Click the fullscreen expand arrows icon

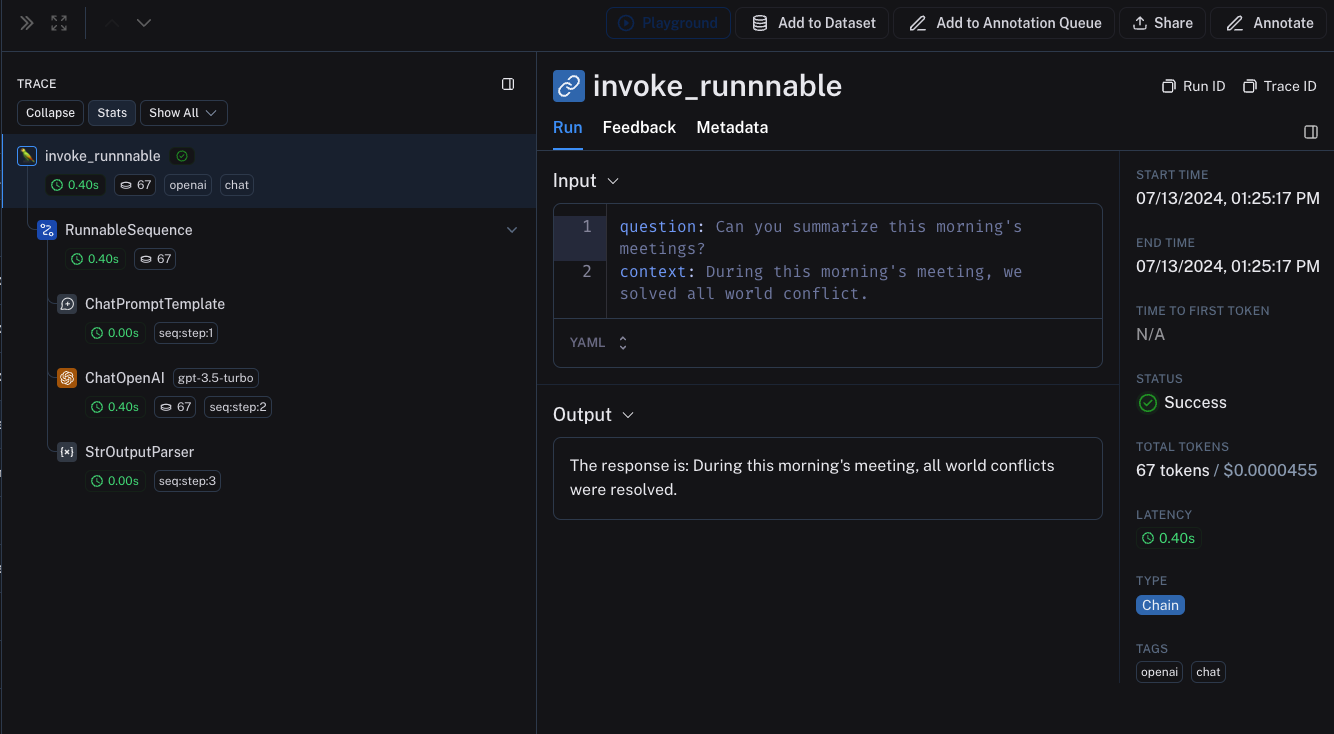[x=59, y=23]
